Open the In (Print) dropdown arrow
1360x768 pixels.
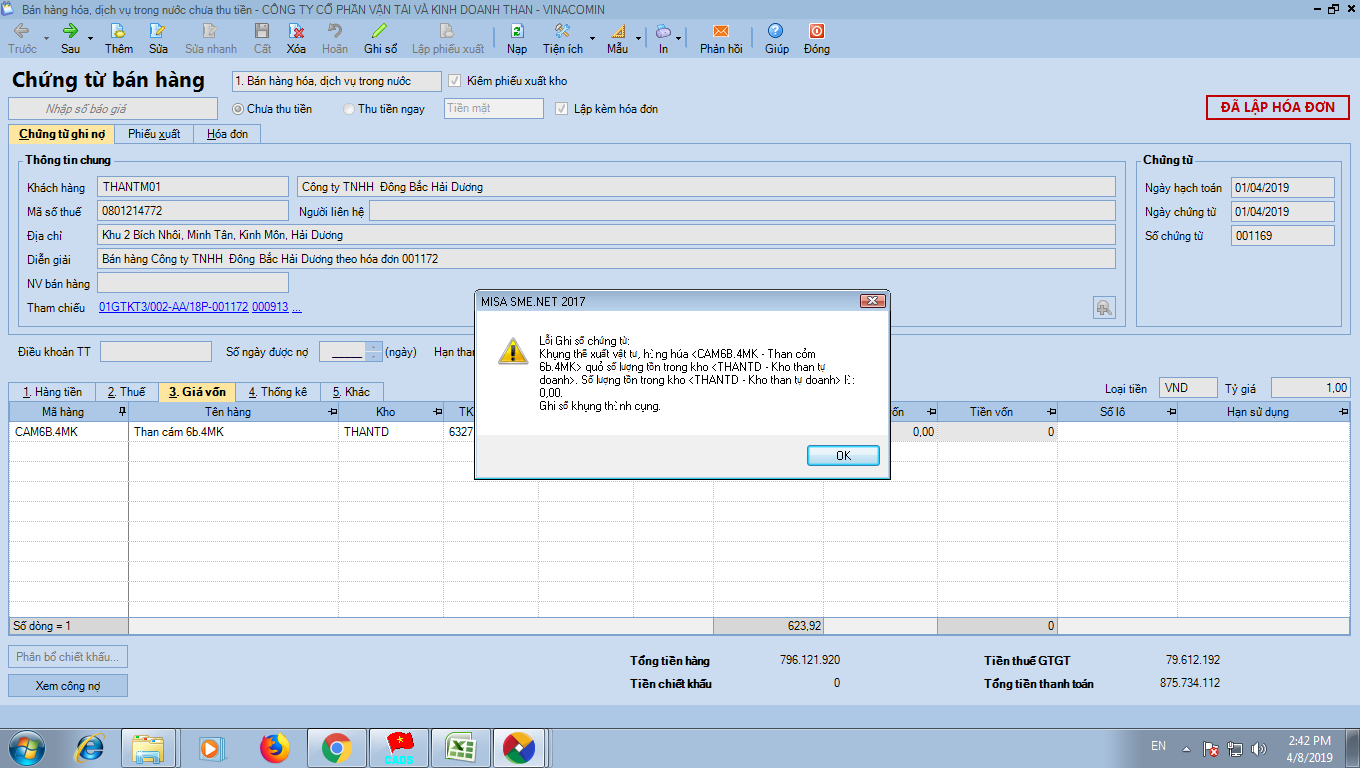coord(679,39)
